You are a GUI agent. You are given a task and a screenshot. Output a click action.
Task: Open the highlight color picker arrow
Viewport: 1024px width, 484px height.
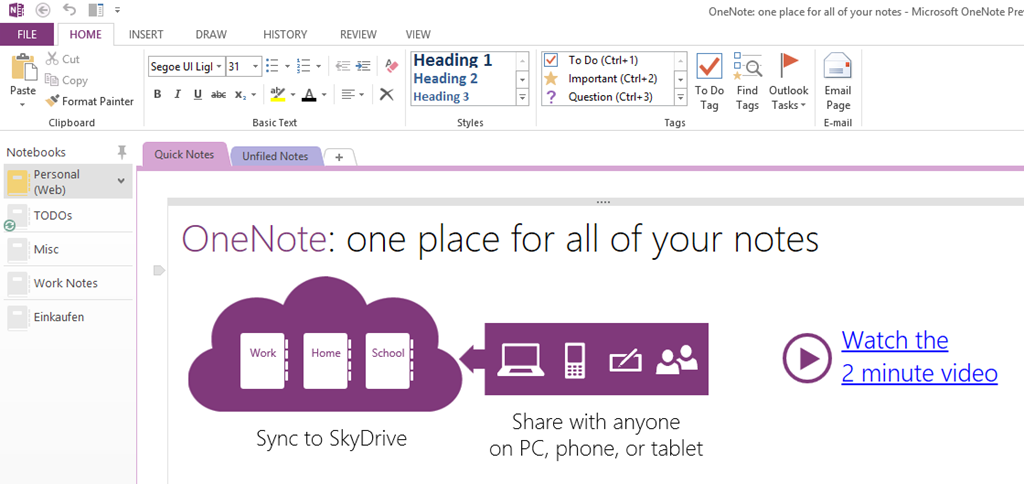click(293, 95)
